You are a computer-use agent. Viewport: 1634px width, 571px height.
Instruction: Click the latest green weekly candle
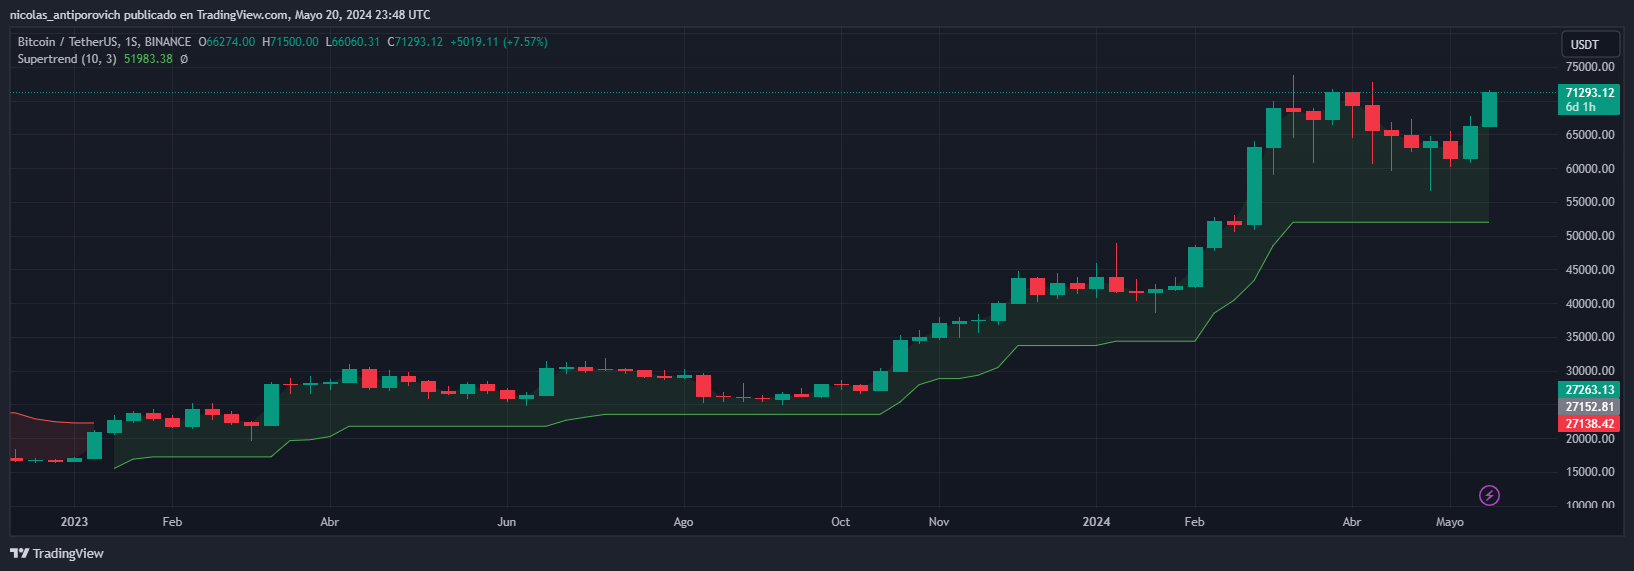coord(1489,109)
